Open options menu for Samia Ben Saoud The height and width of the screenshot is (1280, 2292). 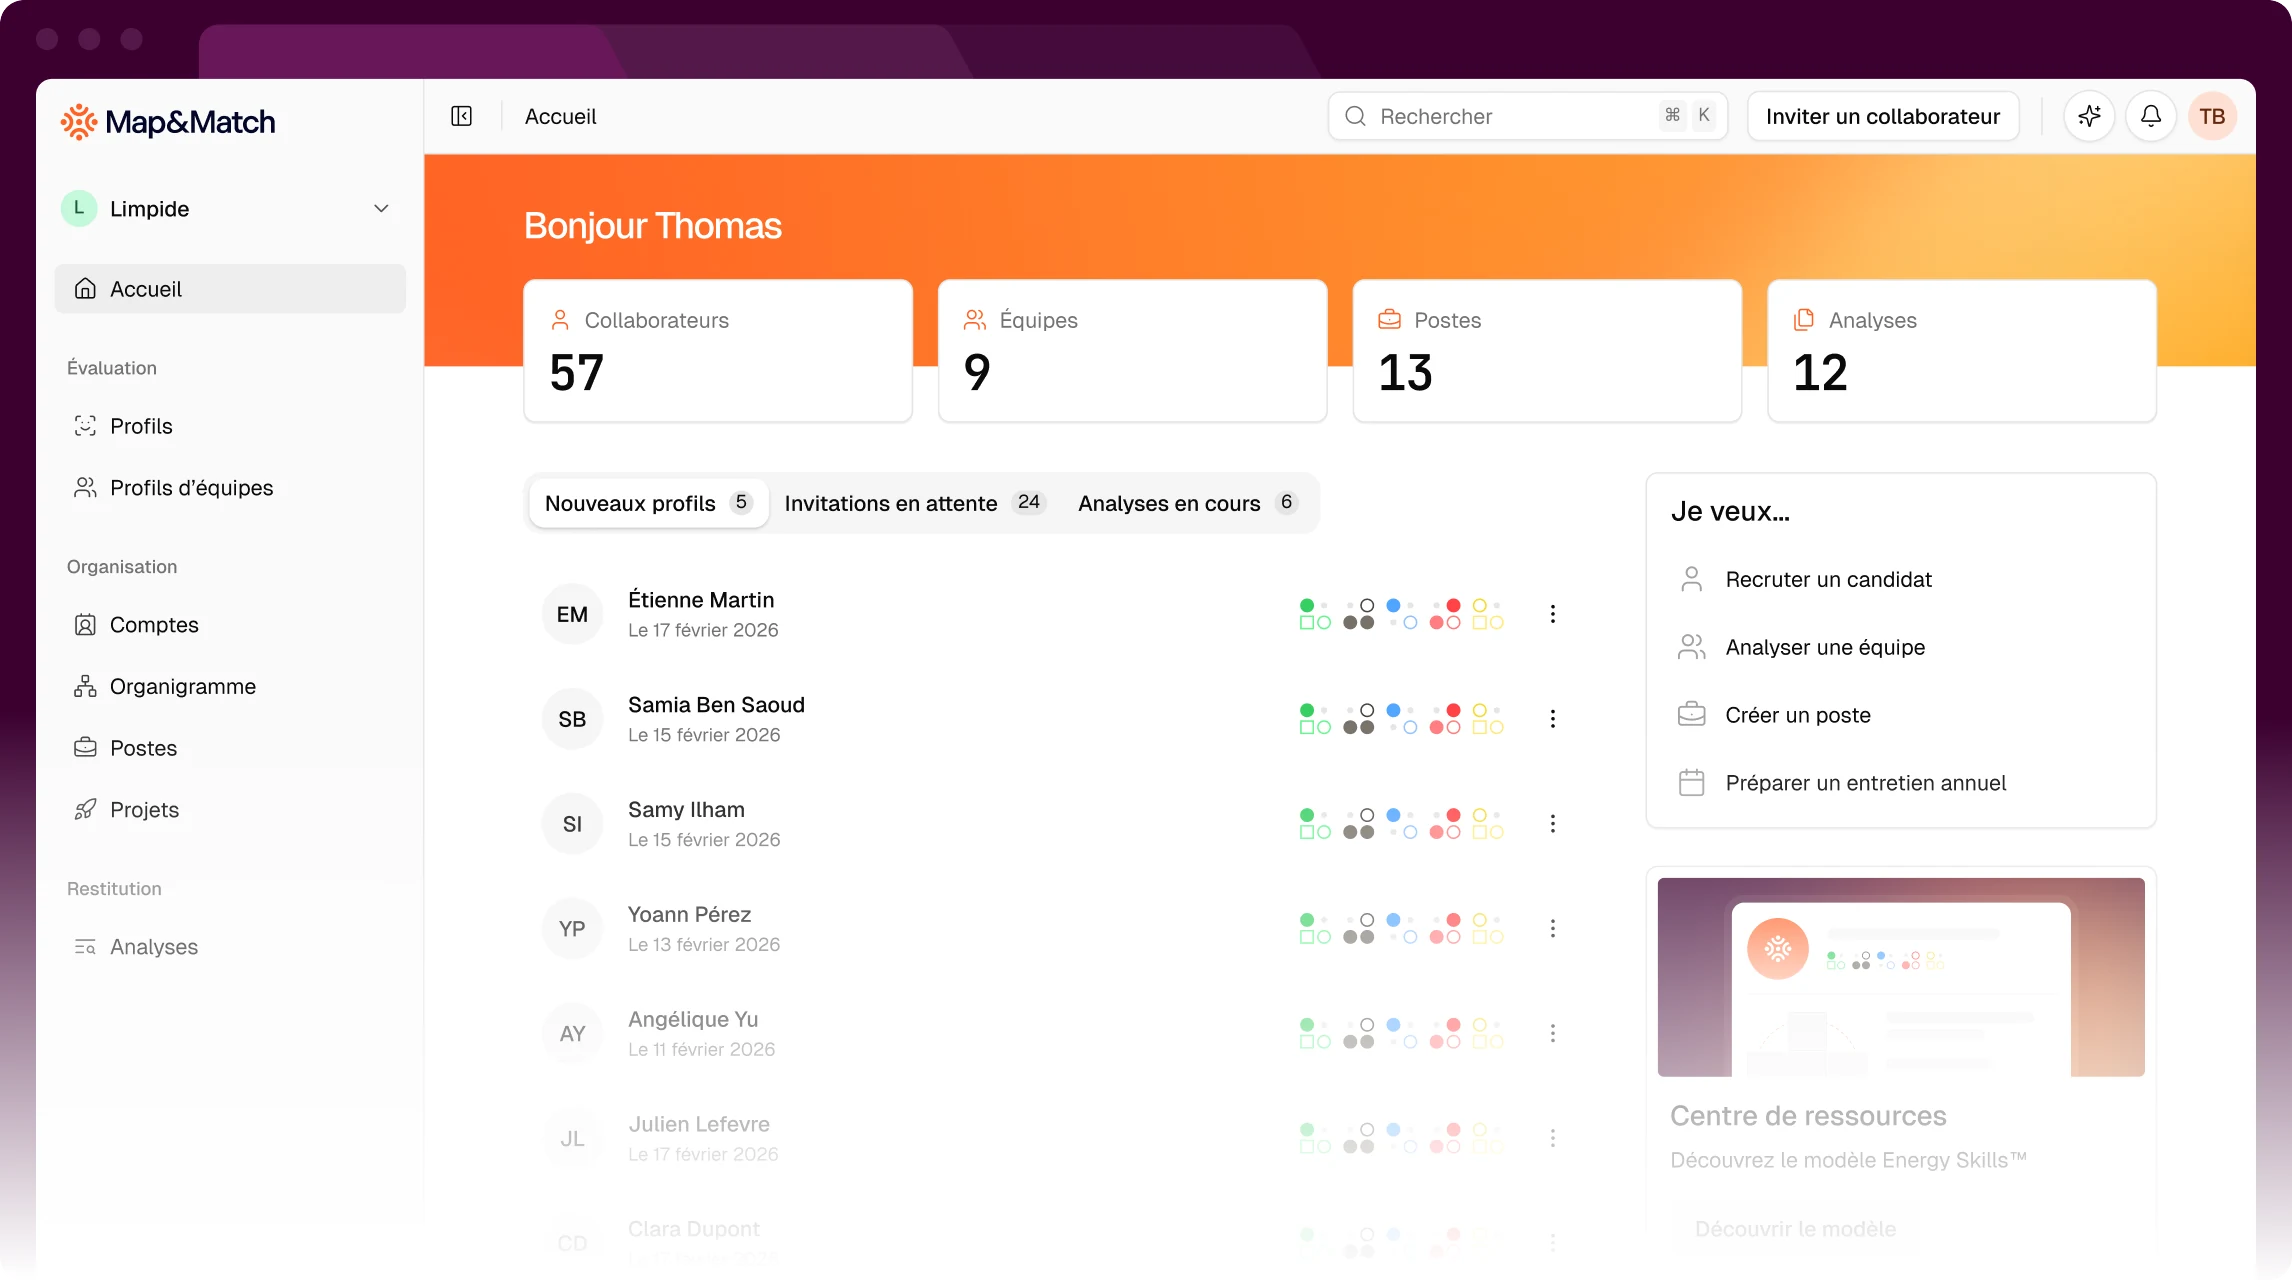[1552, 719]
